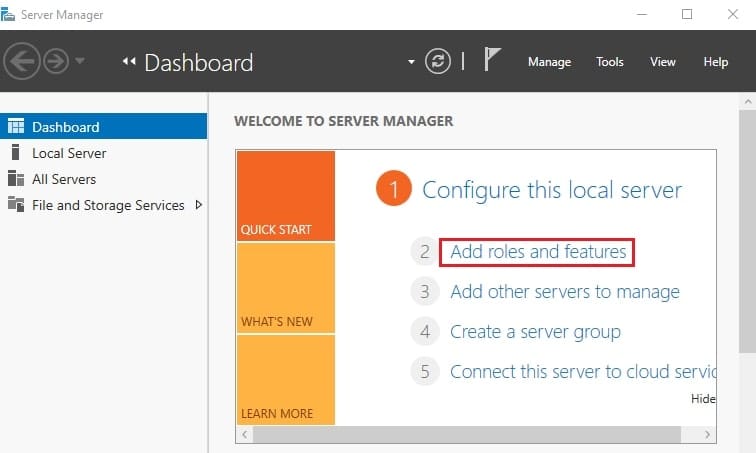756x453 pixels.
Task: Click the vertical scrollbar thumb
Action: 748,232
